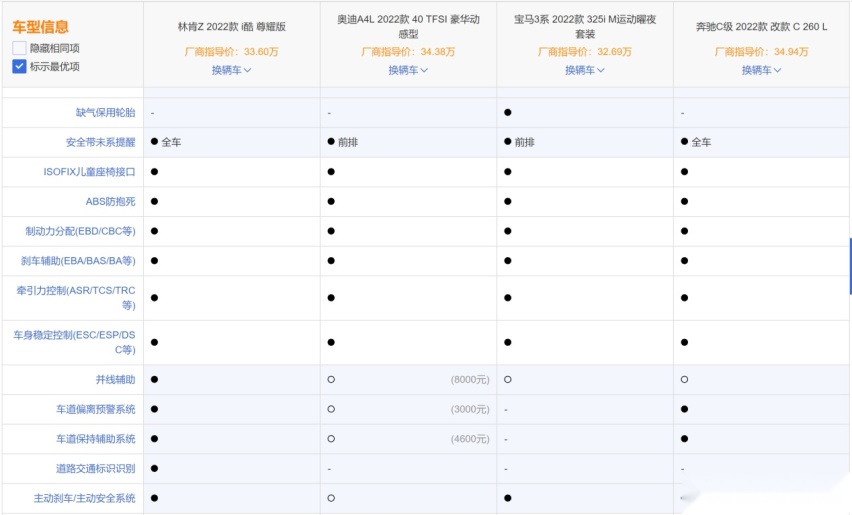Image resolution: width=852 pixels, height=515 pixels.
Task: Click the page's vertical scrollbar thumb
Action: (x=850, y=266)
